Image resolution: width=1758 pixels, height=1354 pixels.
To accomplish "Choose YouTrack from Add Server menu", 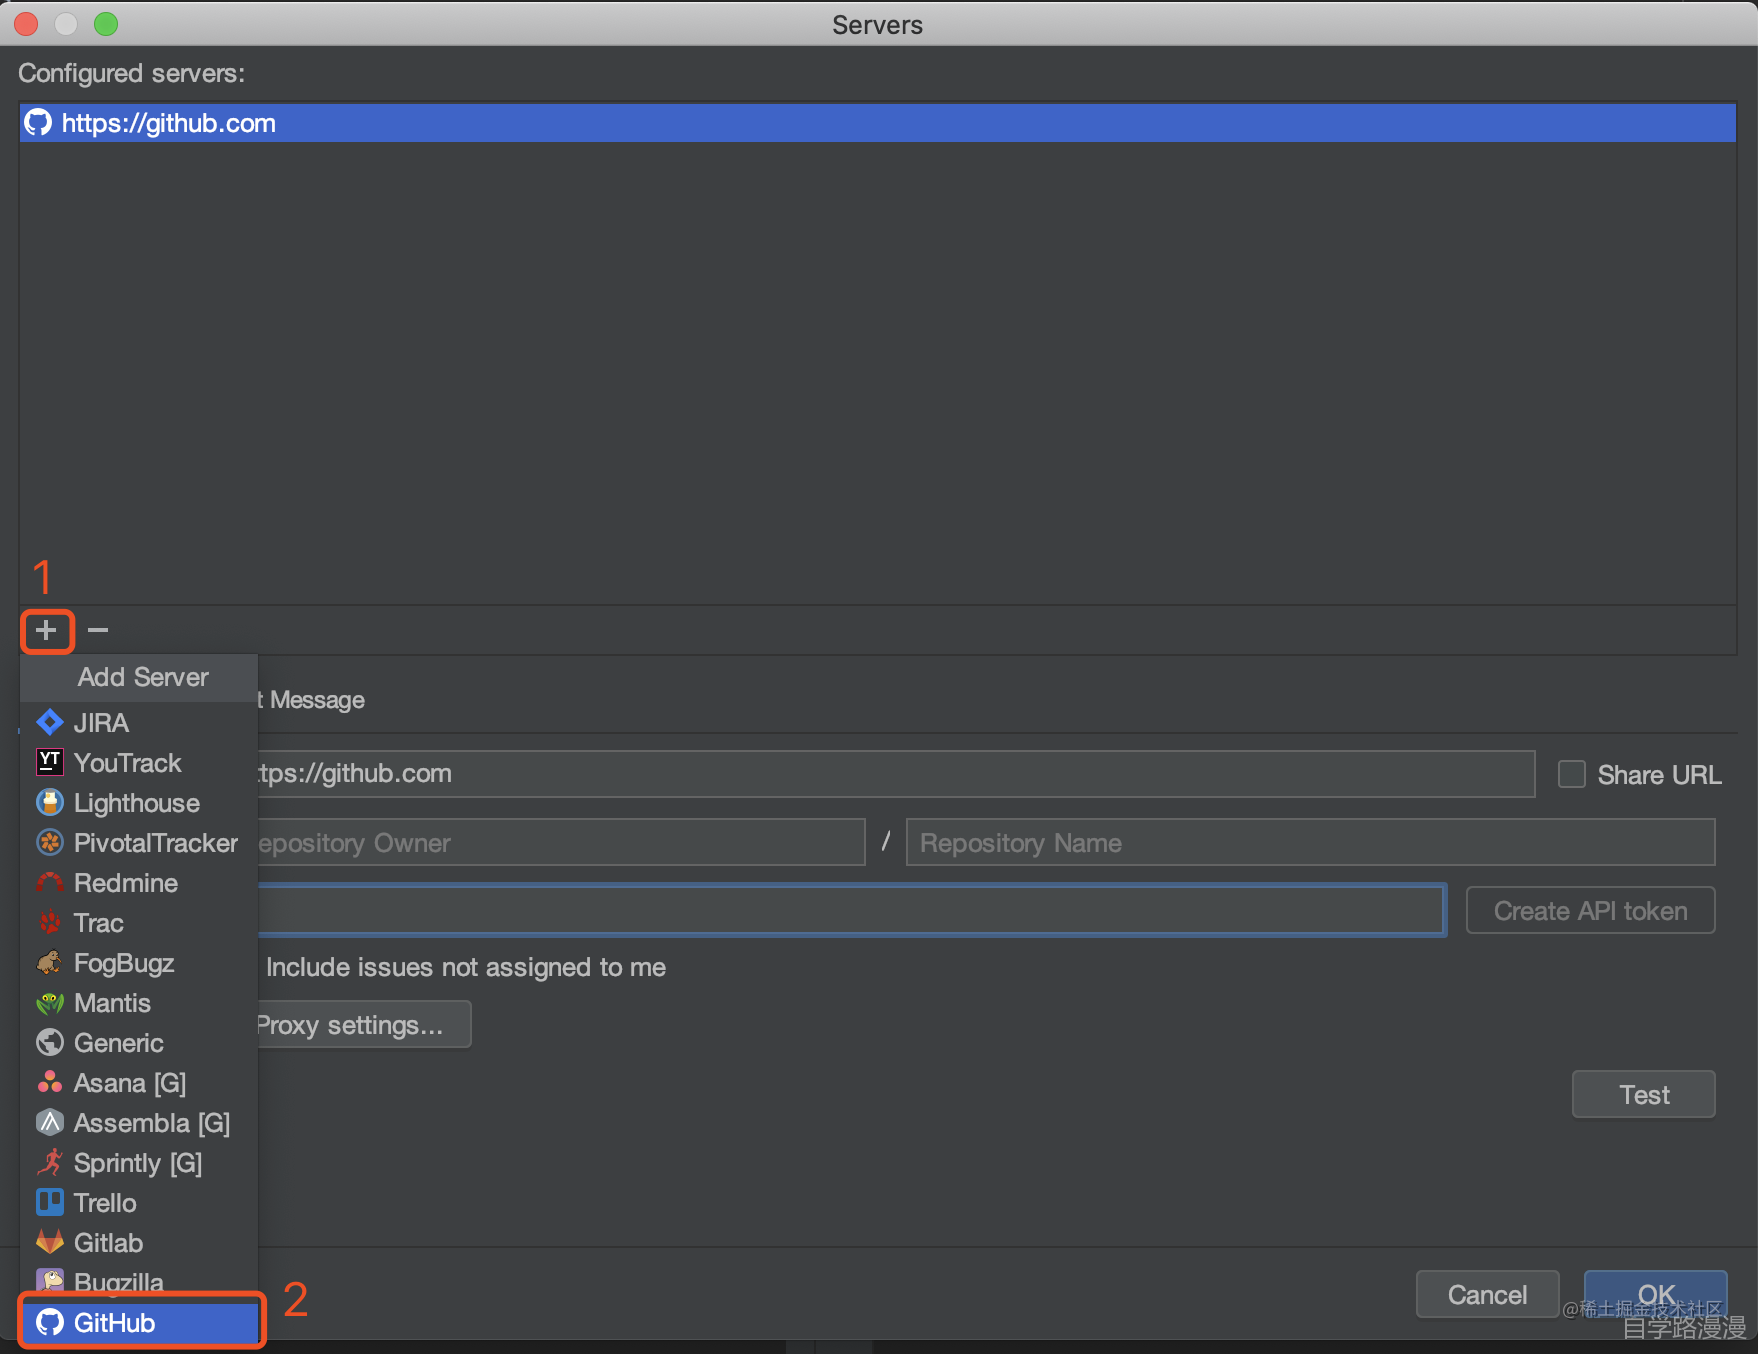I will coord(139,762).
